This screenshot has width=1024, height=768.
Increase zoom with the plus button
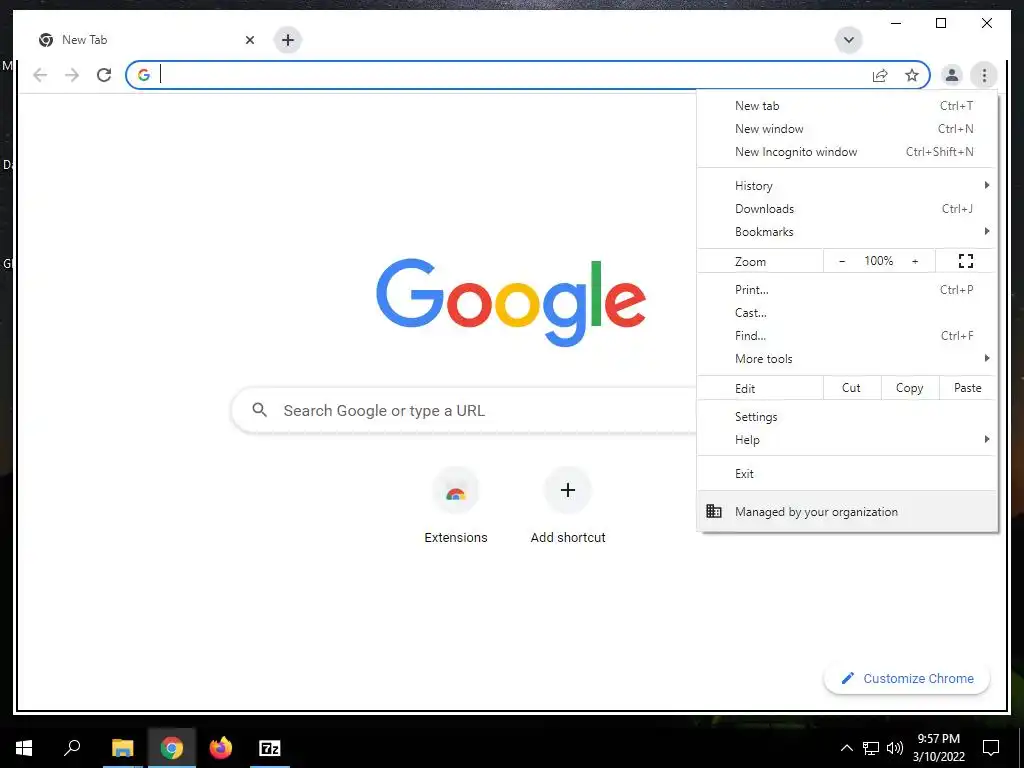[915, 261]
